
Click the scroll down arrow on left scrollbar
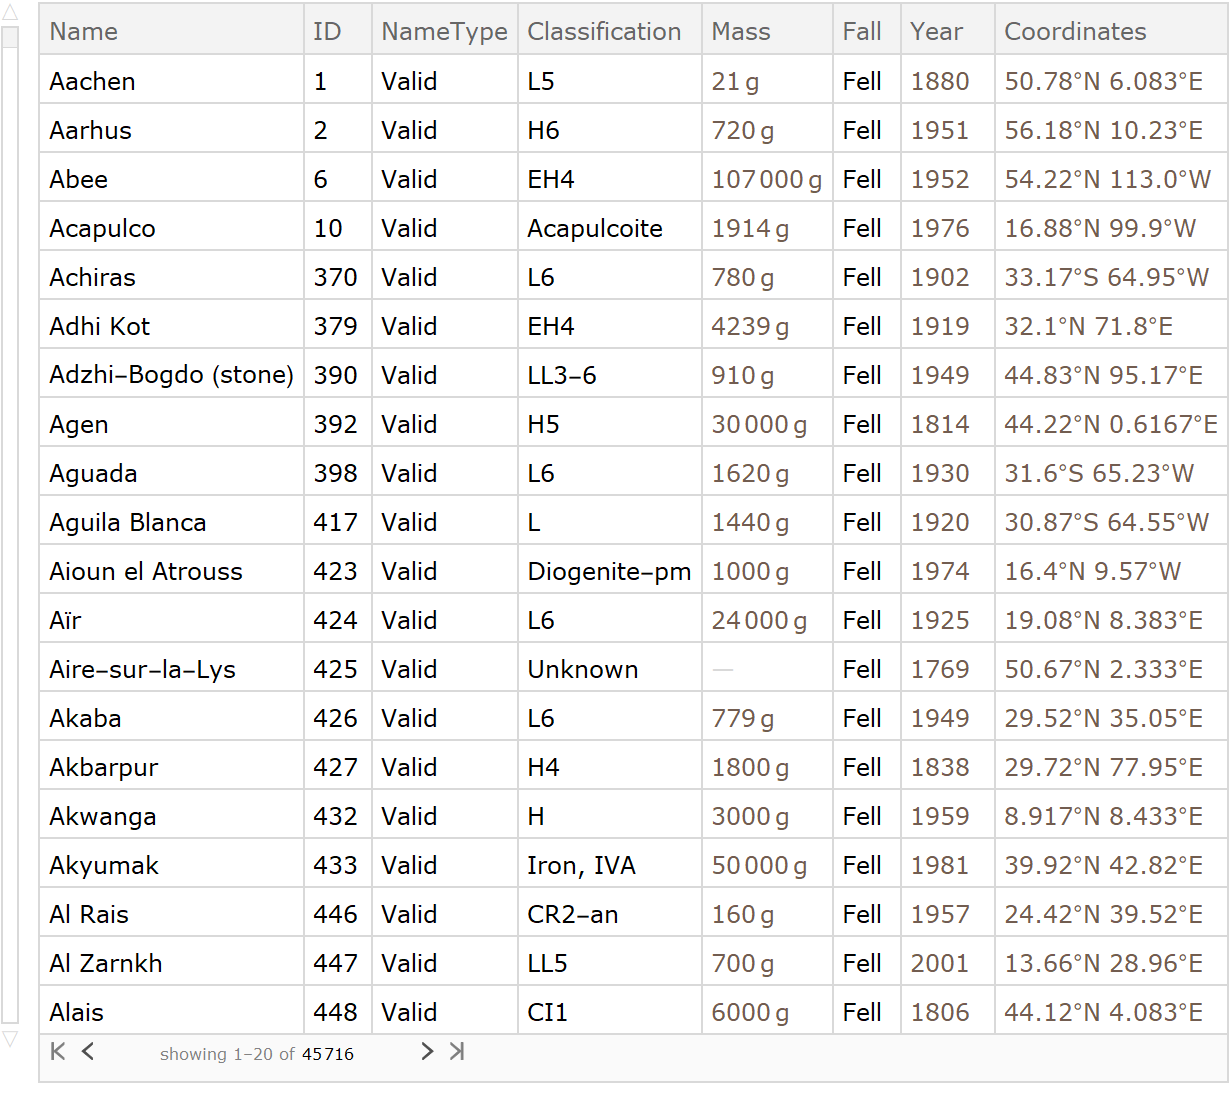[x=10, y=1039]
